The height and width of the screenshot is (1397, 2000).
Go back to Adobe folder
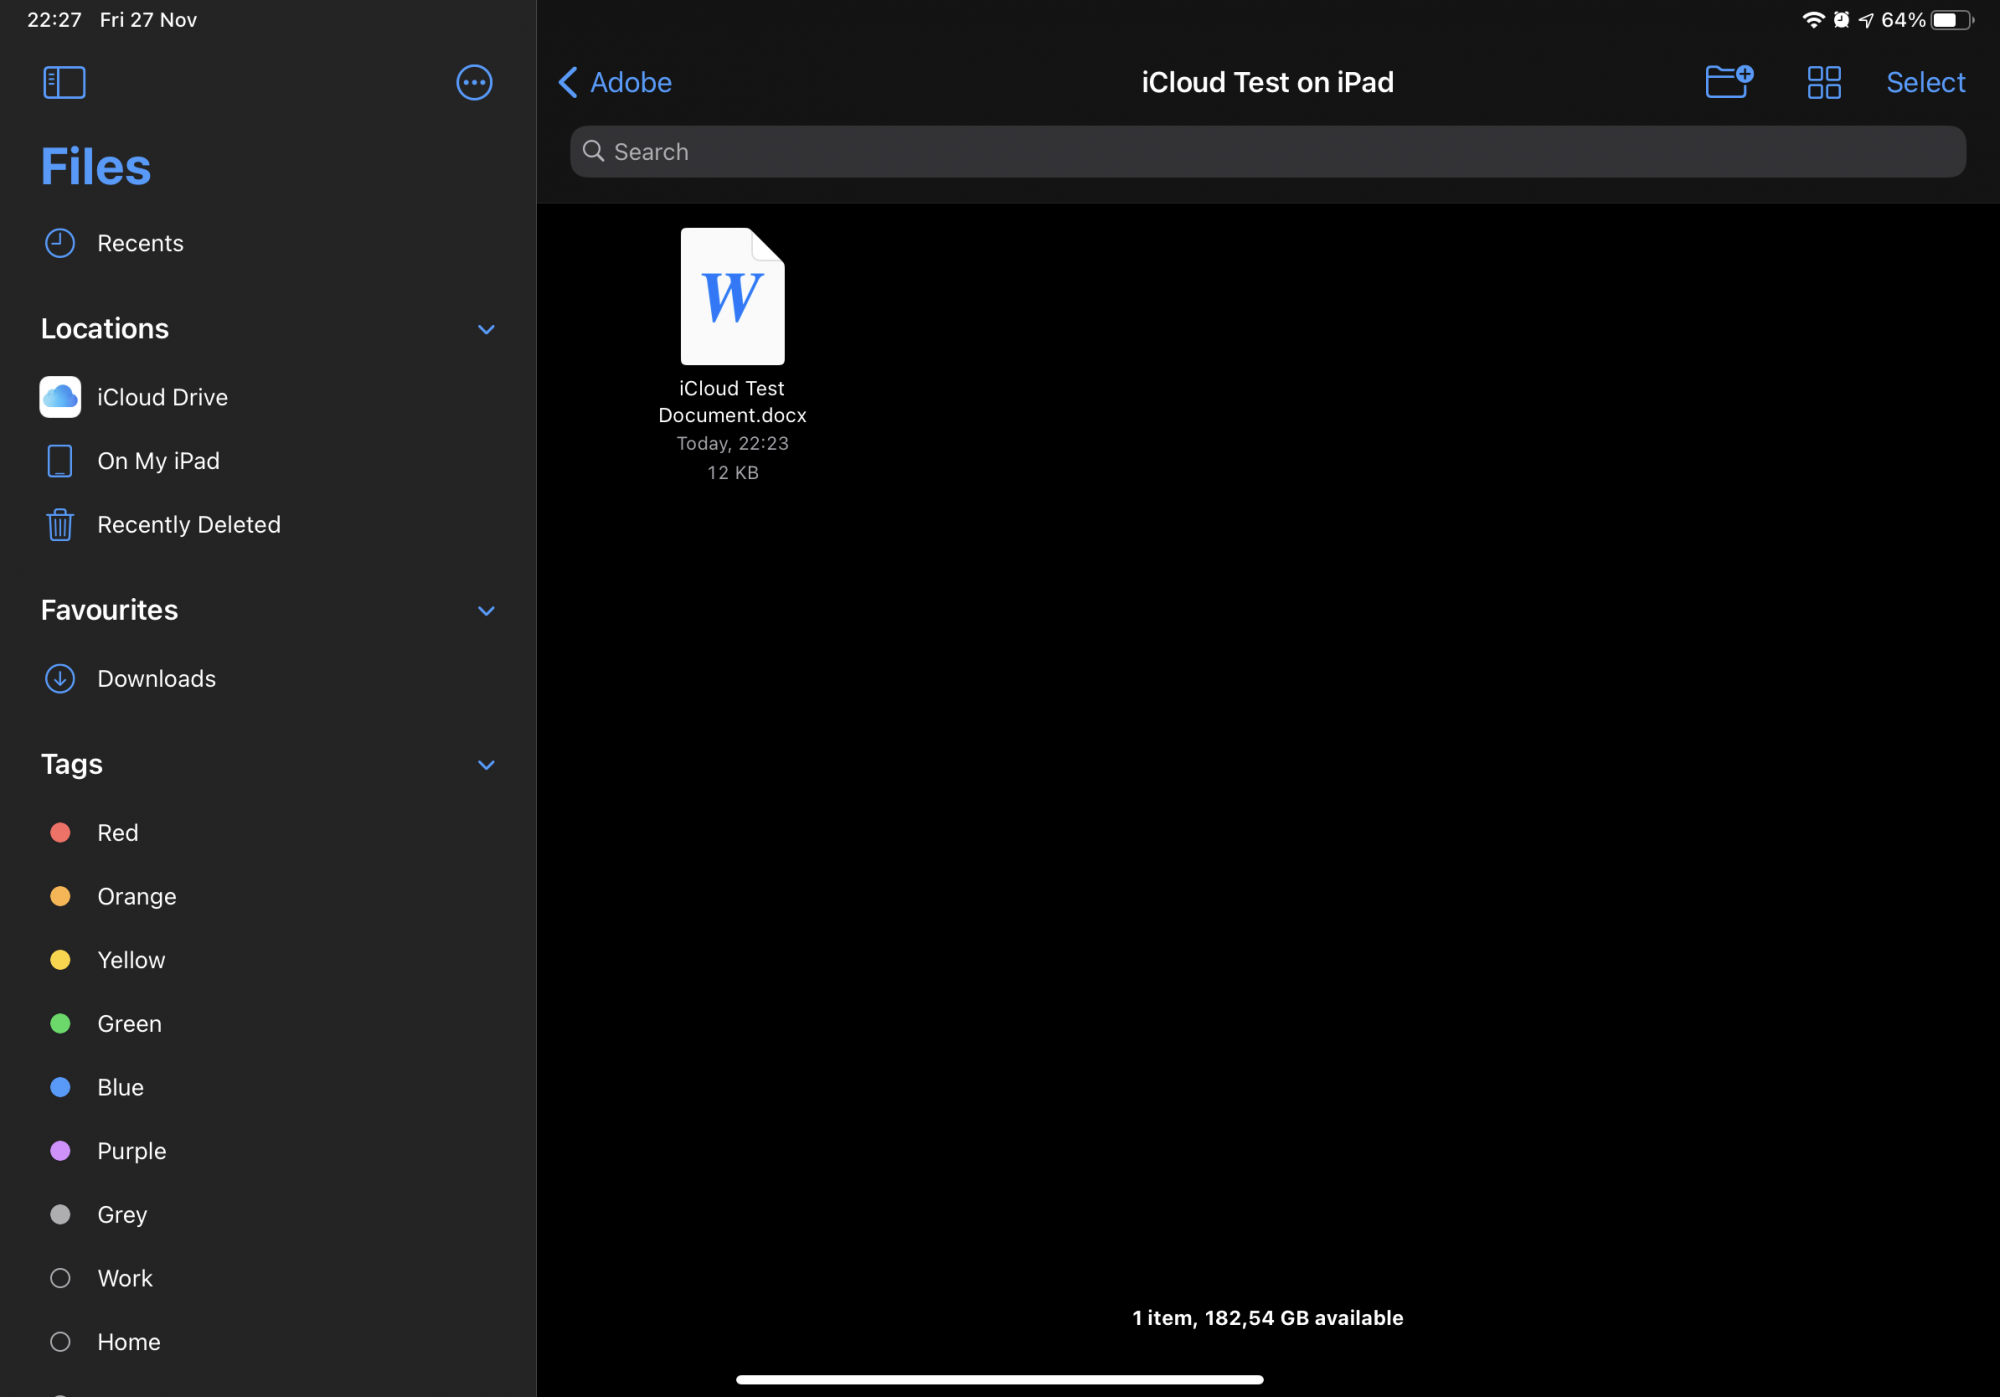(x=615, y=82)
